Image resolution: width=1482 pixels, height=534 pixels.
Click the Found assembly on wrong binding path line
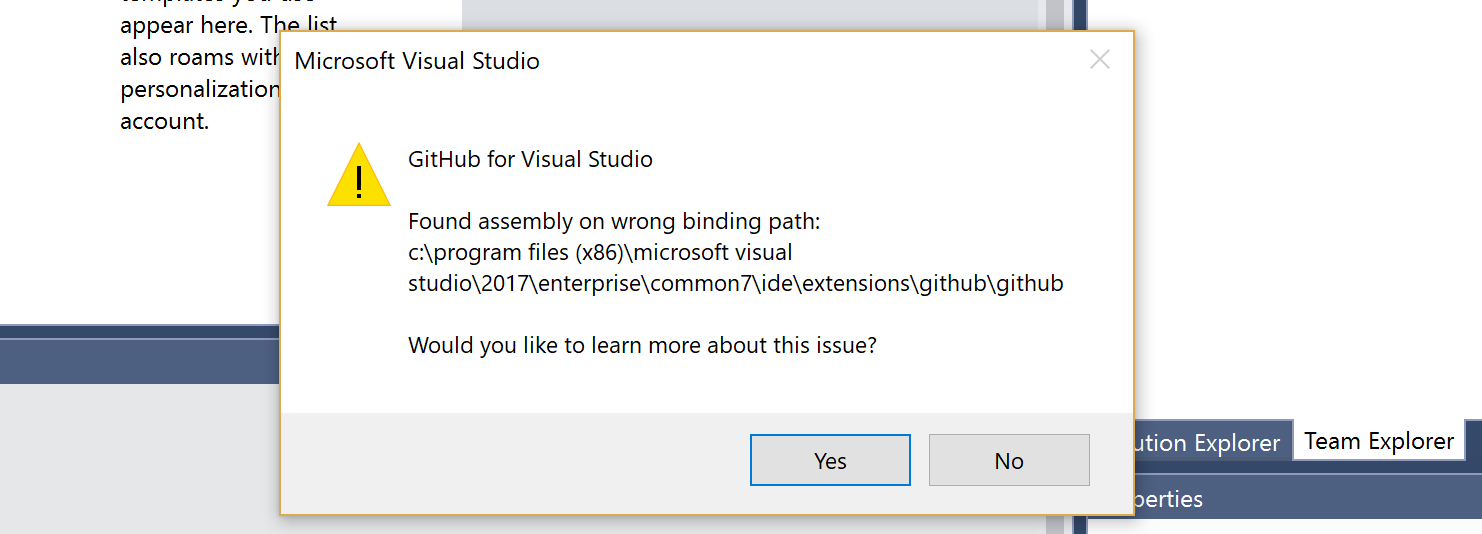point(614,221)
